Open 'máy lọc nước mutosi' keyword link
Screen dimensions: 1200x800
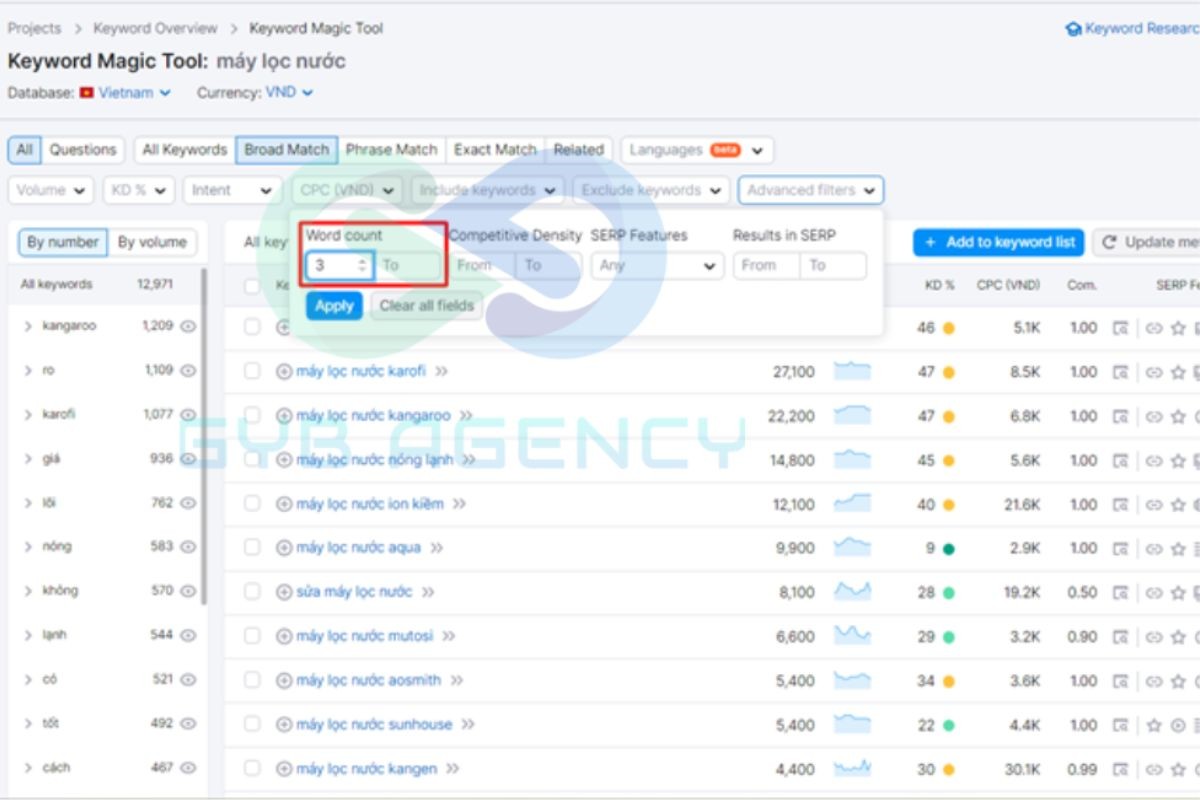[365, 636]
